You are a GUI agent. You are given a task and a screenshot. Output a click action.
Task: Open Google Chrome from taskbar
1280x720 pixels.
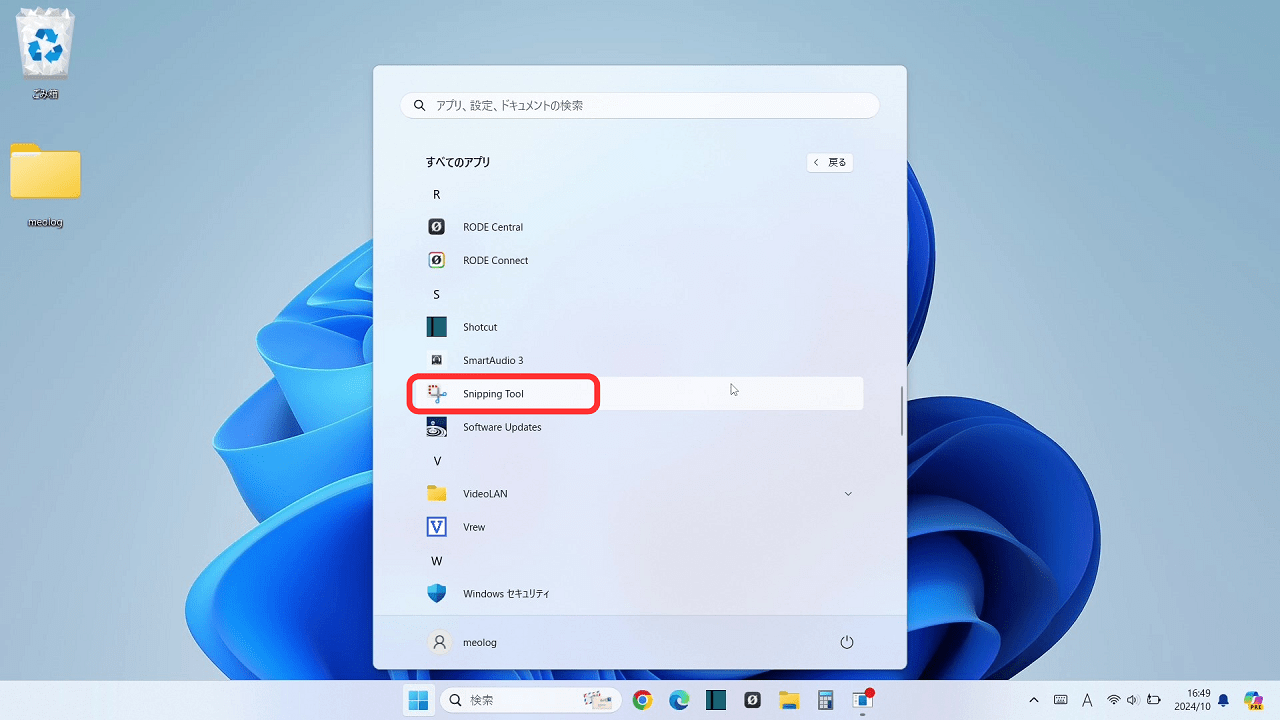coord(643,700)
